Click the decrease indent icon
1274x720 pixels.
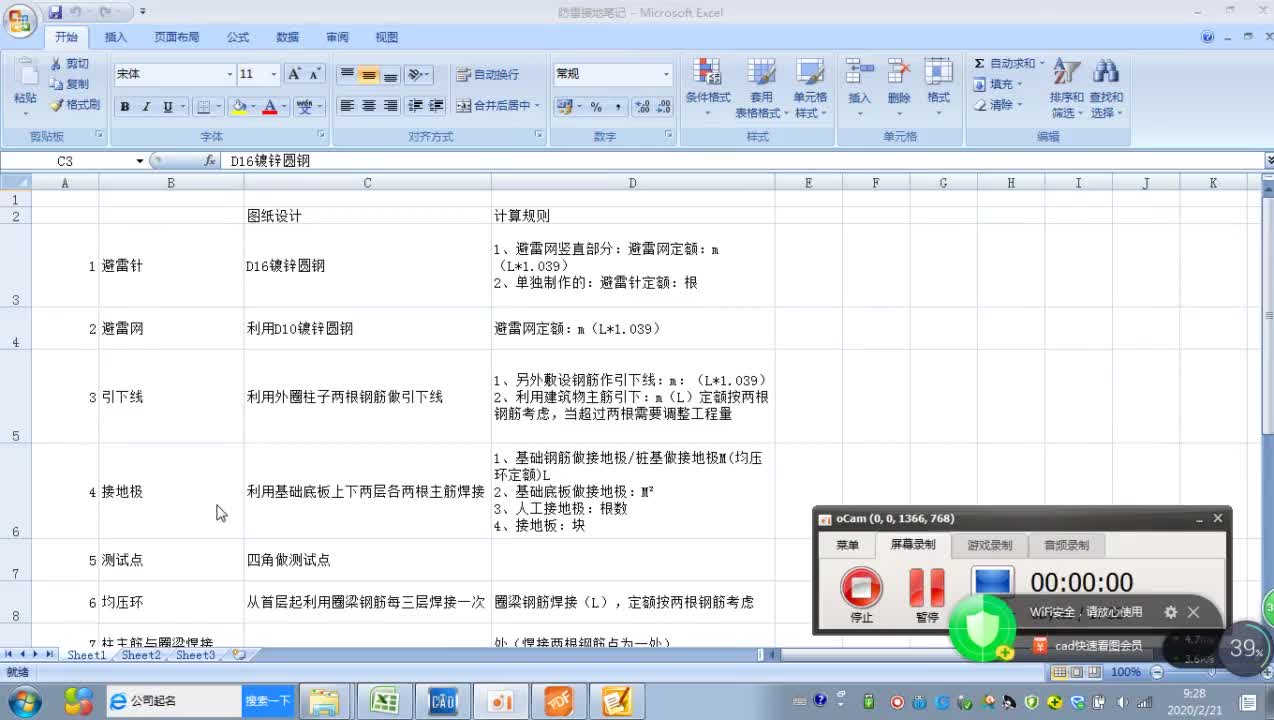(416, 106)
